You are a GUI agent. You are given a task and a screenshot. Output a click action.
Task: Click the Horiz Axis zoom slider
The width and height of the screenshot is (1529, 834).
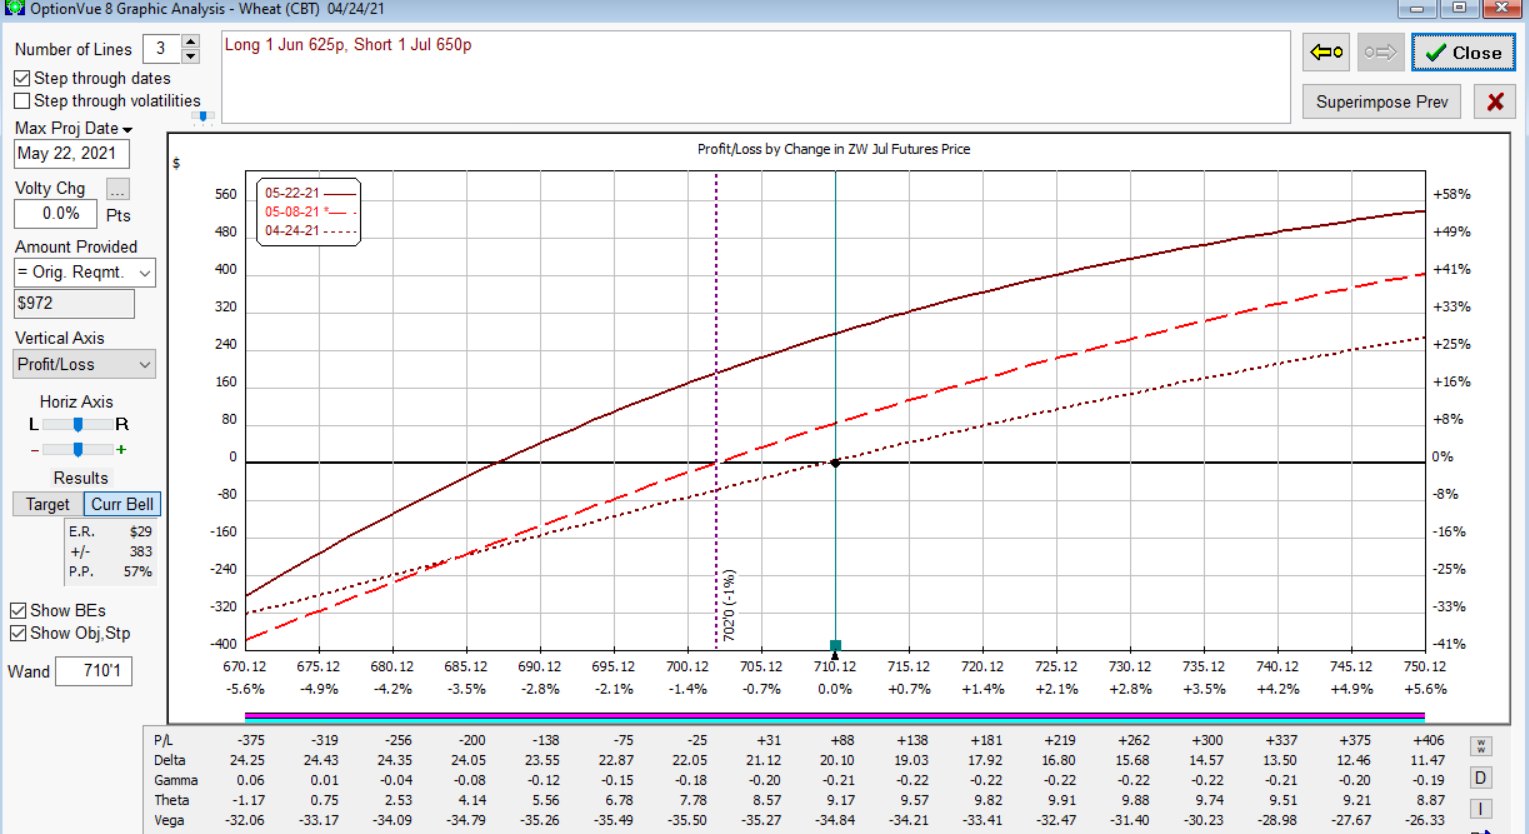tap(78, 450)
